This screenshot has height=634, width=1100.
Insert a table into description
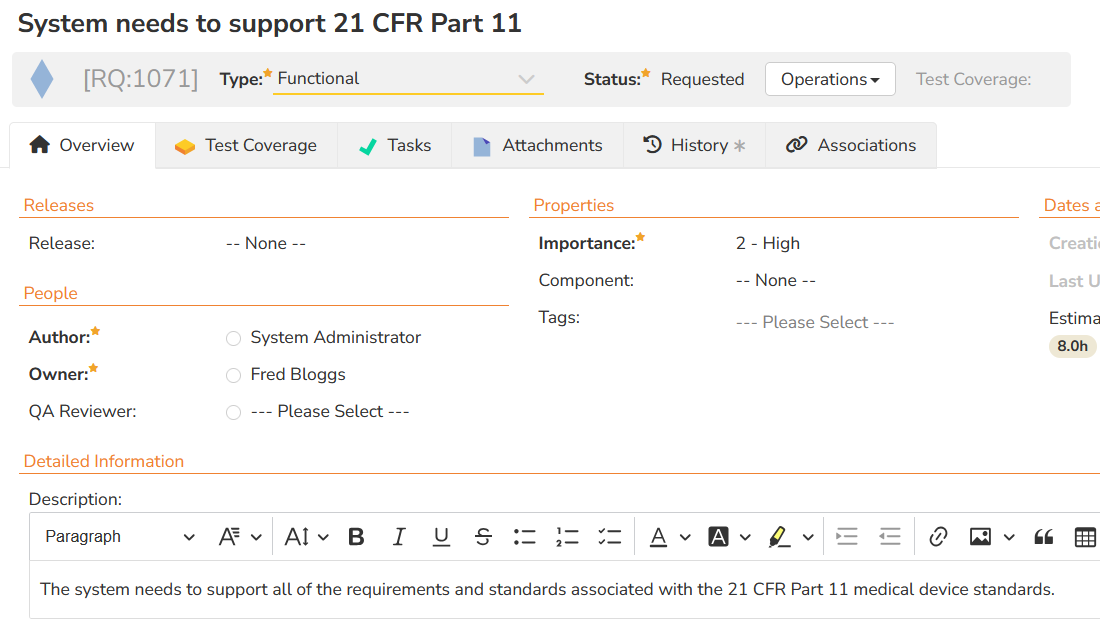pos(1085,537)
